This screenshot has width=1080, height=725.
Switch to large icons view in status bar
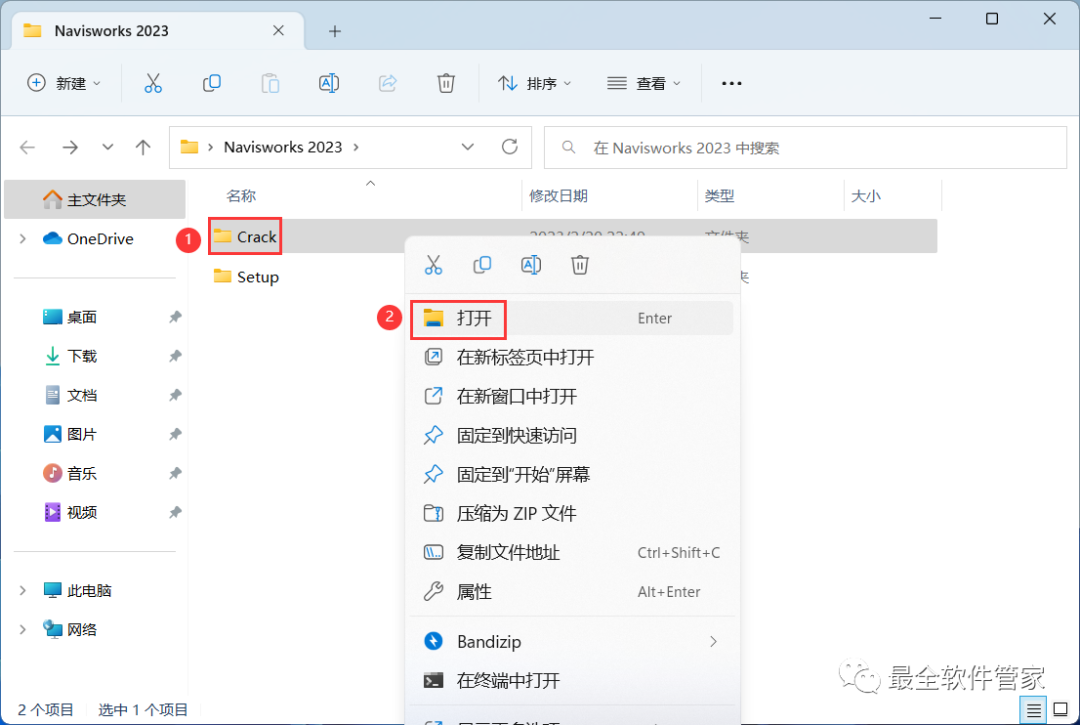(1061, 710)
